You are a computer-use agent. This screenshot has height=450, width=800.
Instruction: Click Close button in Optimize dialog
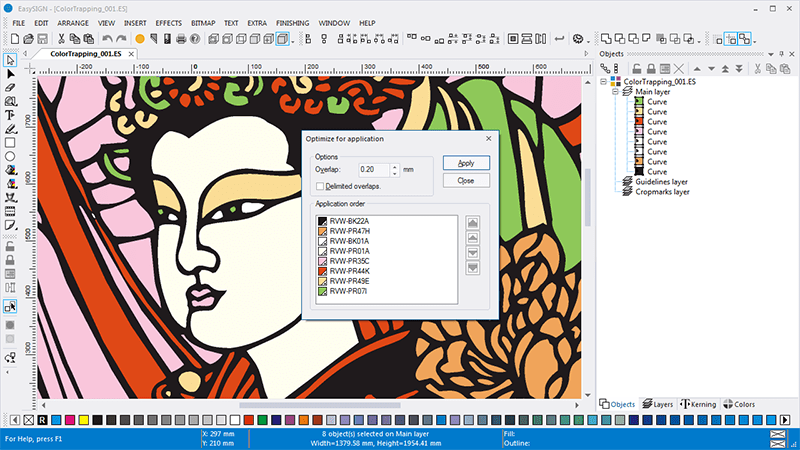pos(465,181)
